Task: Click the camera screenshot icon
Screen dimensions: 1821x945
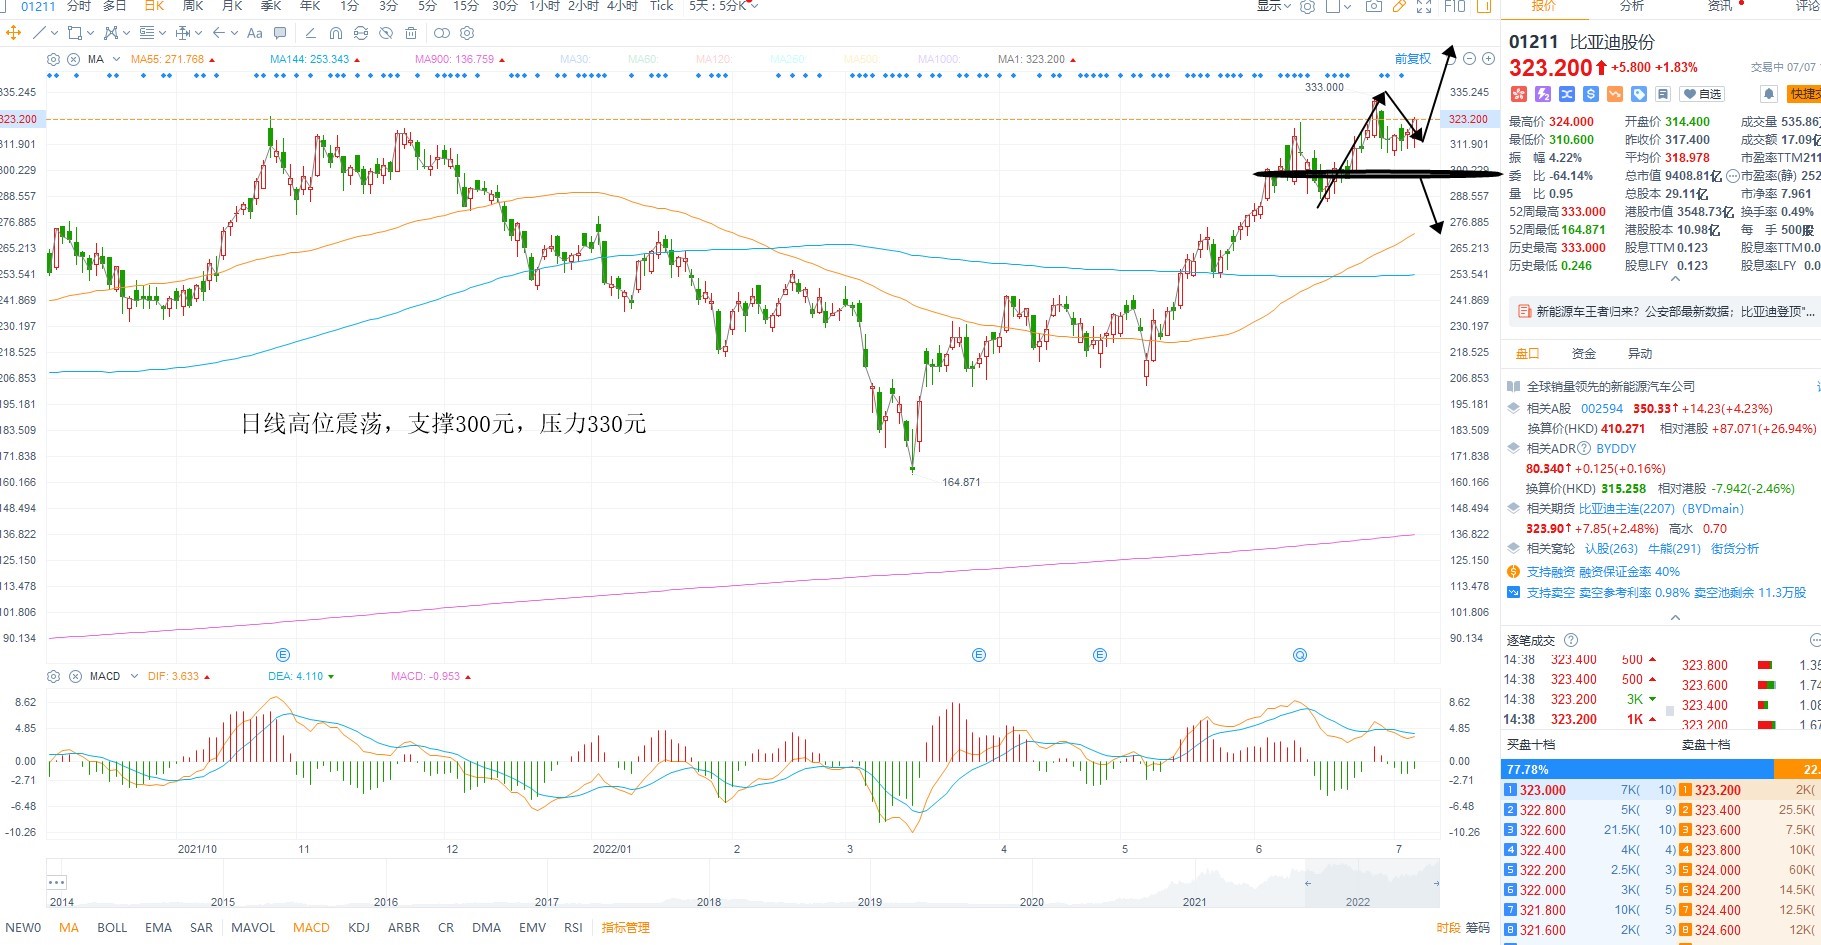Action: (1374, 6)
